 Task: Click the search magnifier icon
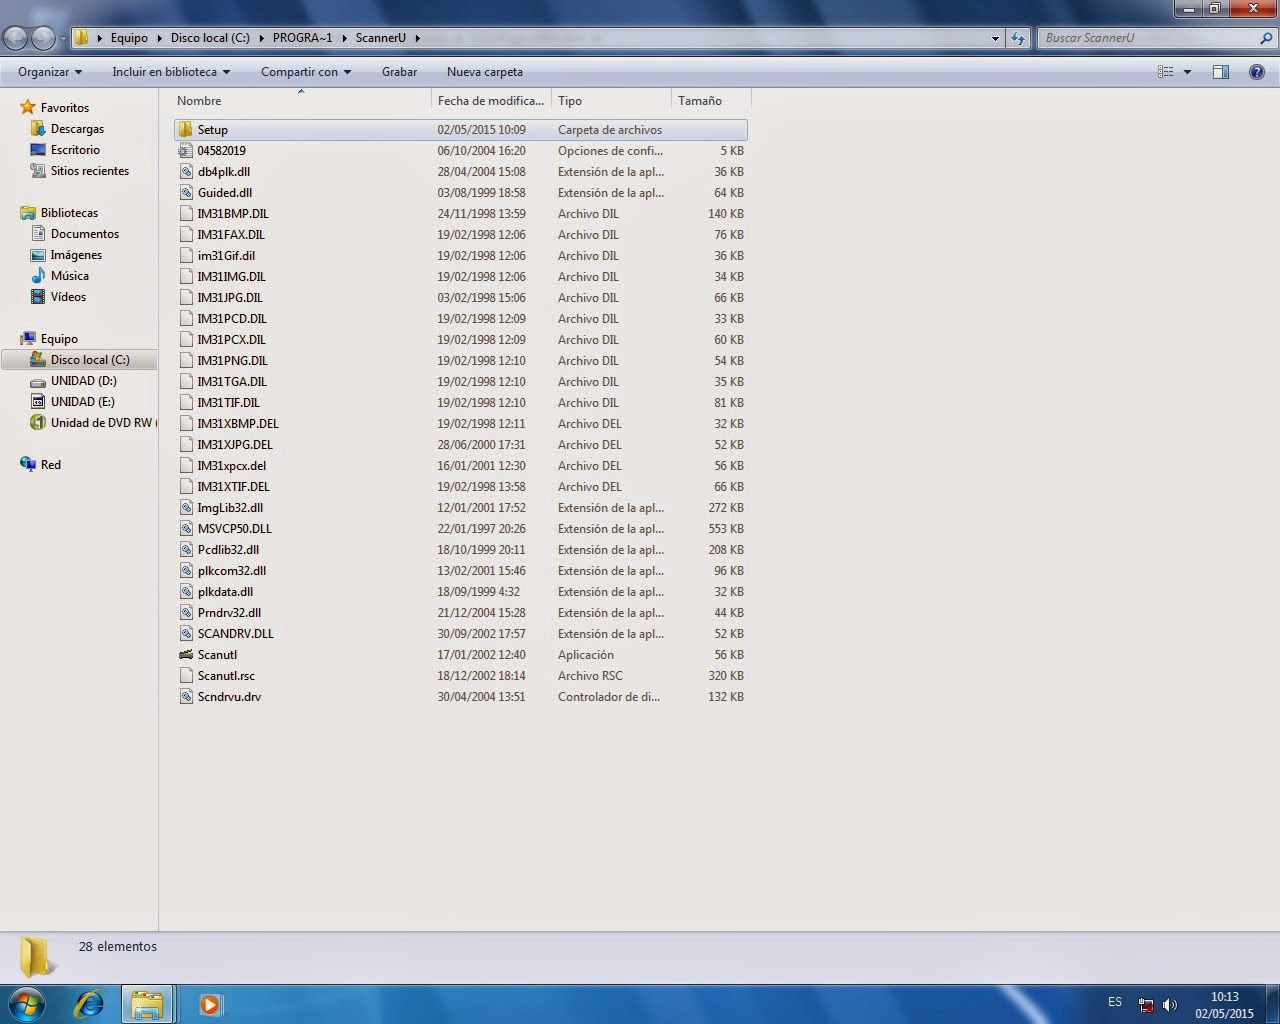[1266, 38]
